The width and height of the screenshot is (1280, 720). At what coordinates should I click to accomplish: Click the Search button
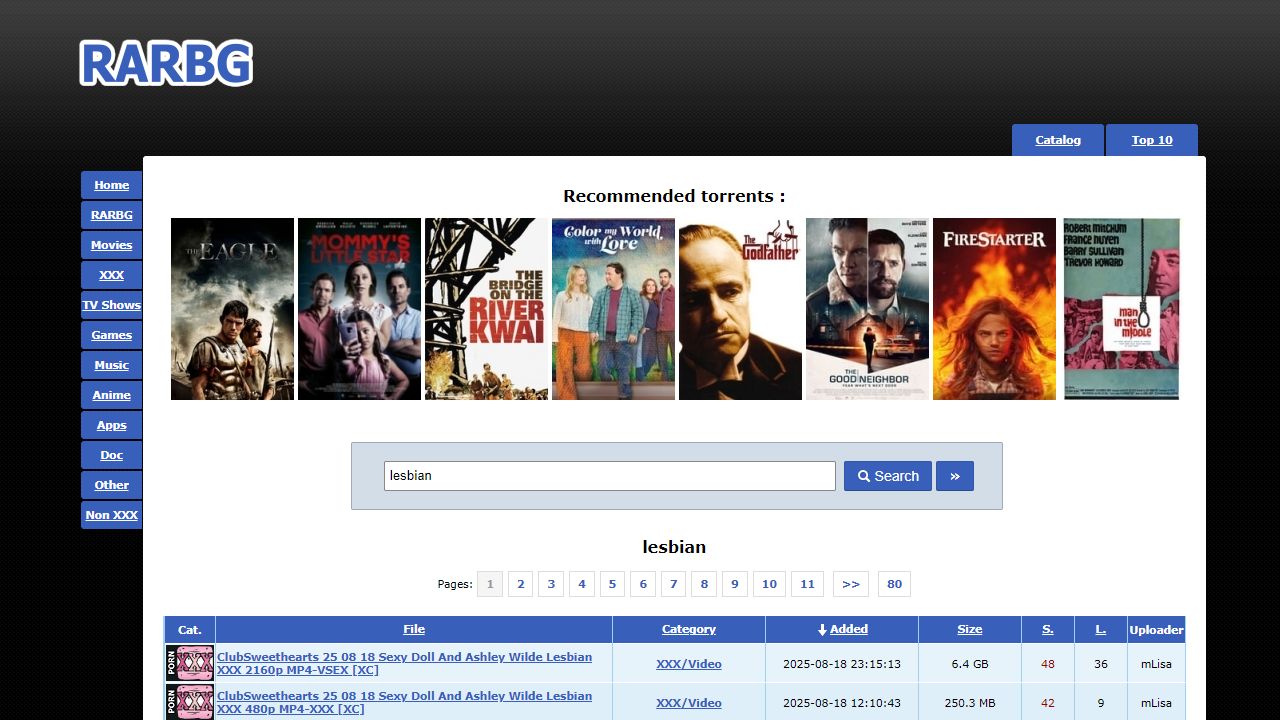pyautogui.click(x=888, y=476)
